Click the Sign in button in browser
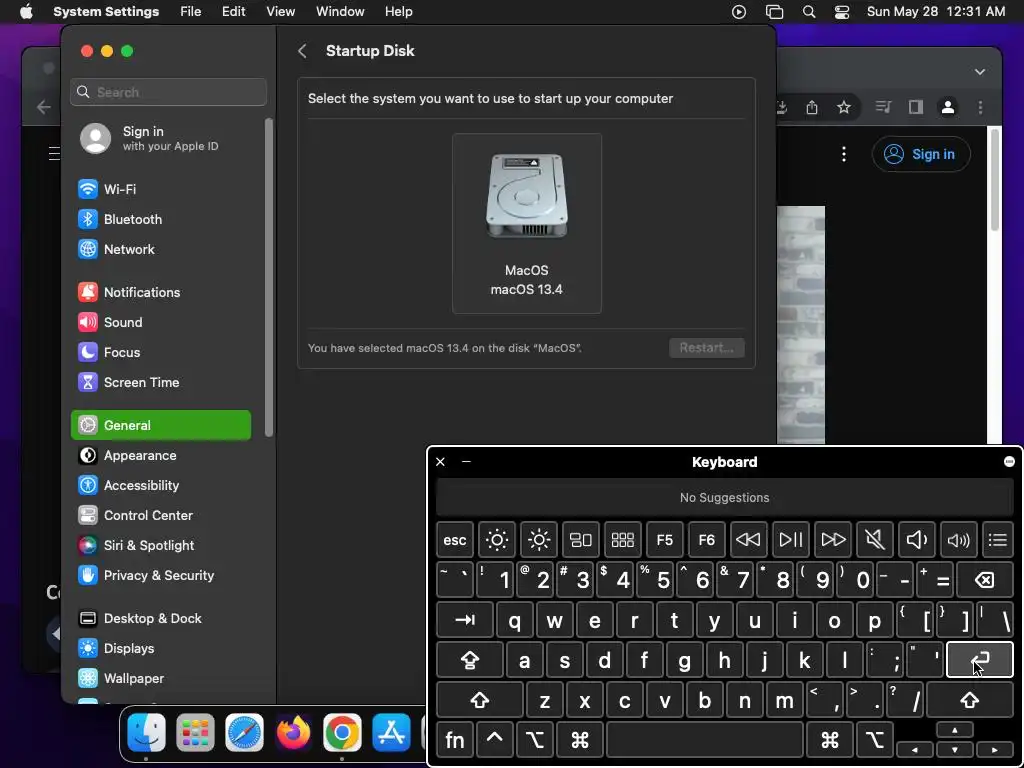The height and width of the screenshot is (768, 1024). (x=921, y=154)
